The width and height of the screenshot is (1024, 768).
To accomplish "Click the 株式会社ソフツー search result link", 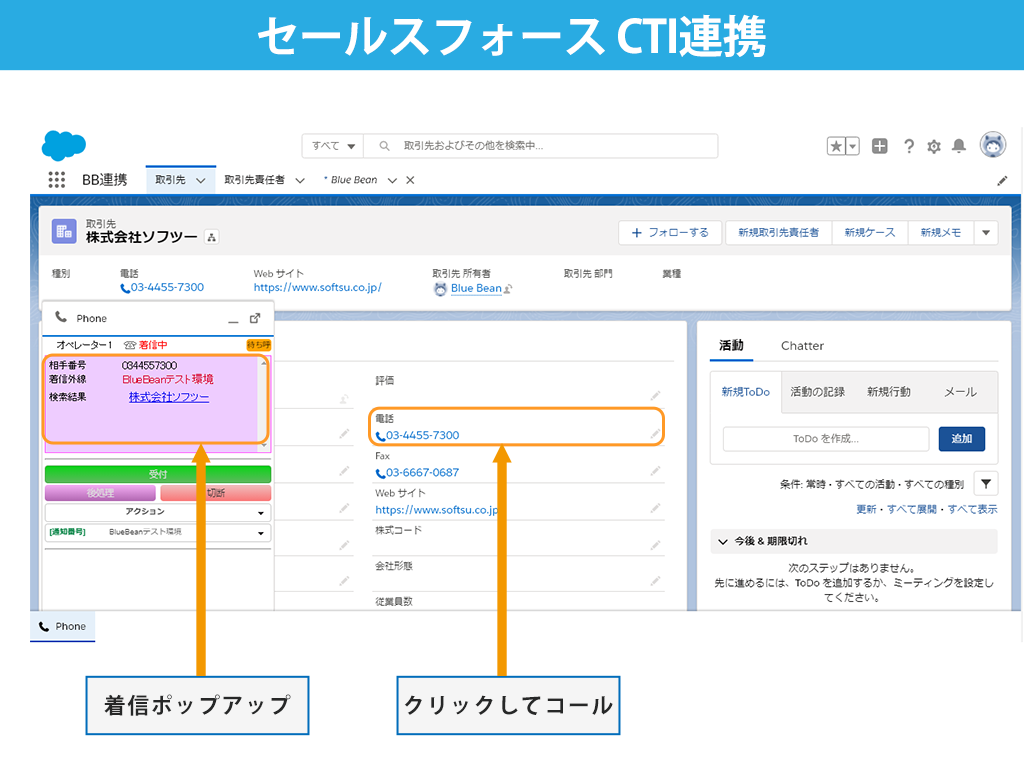I will point(169,397).
